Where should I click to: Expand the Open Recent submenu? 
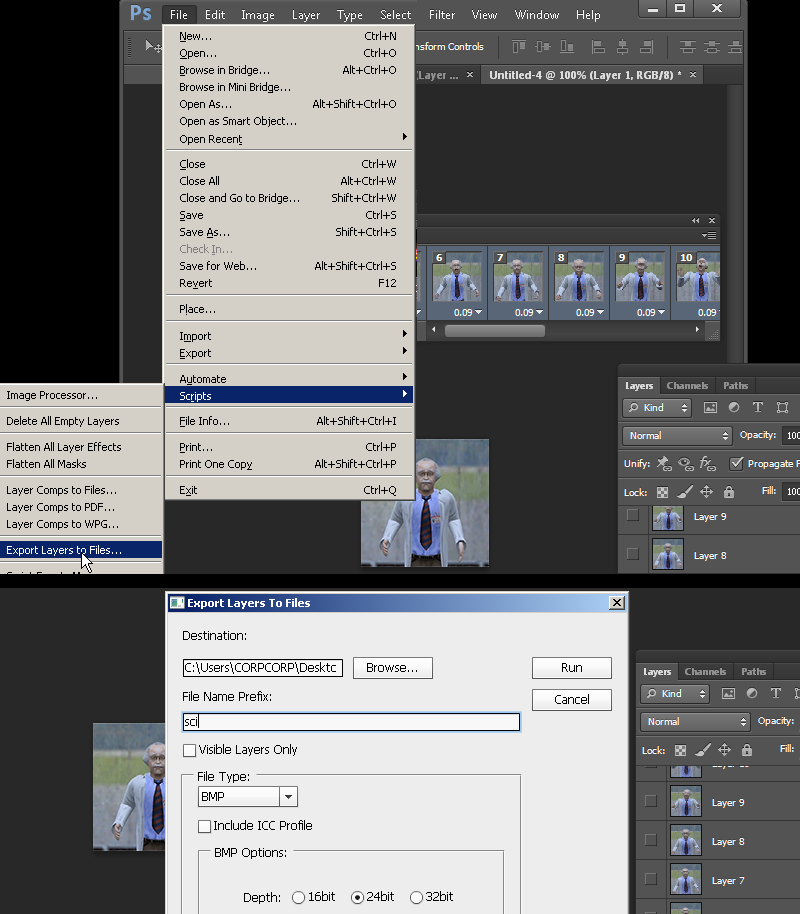pyautogui.click(x=289, y=139)
